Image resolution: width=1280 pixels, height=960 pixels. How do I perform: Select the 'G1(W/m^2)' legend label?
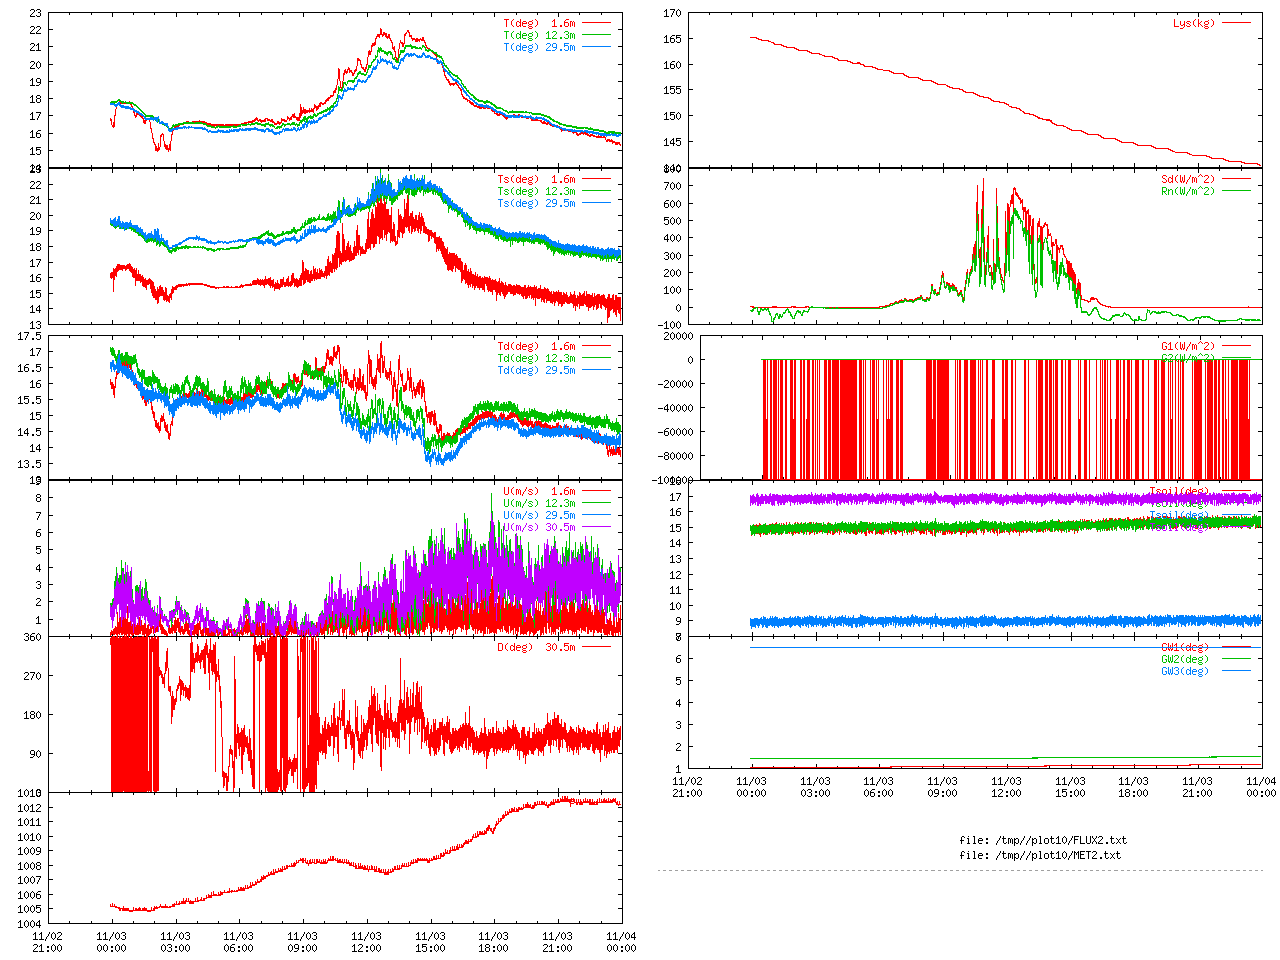click(1188, 347)
